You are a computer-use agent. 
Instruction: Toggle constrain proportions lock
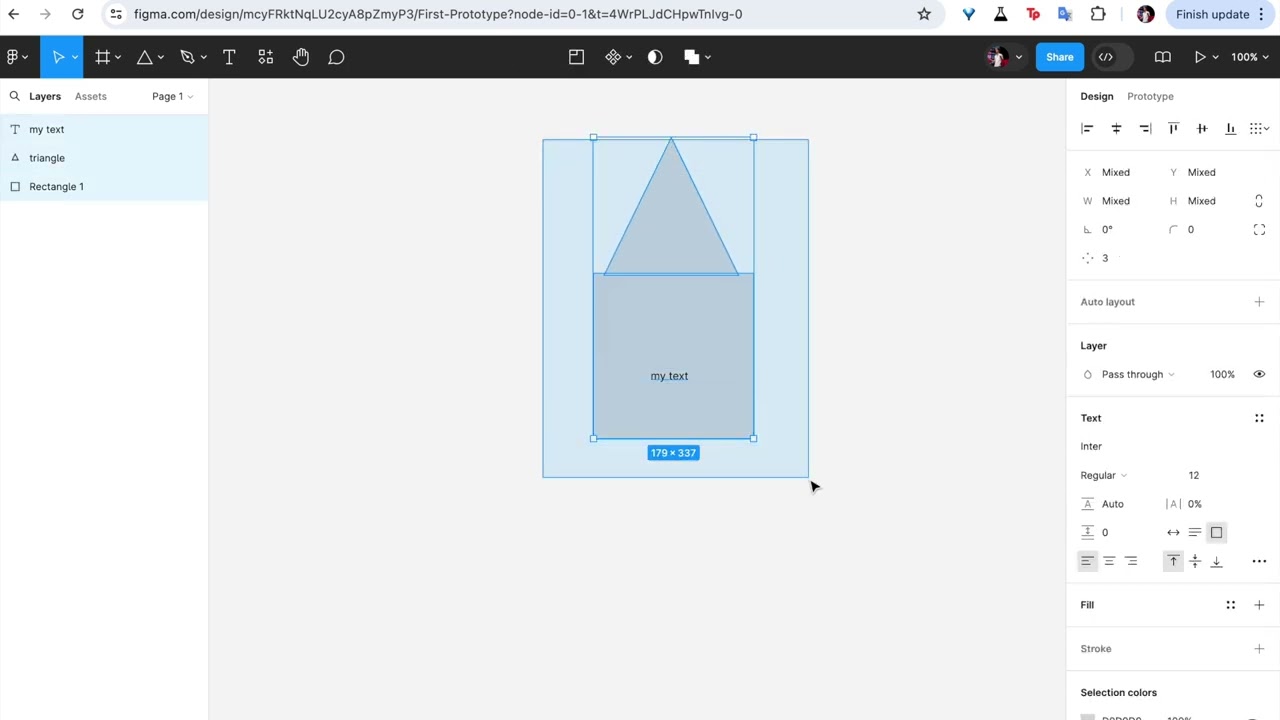[x=1259, y=201]
